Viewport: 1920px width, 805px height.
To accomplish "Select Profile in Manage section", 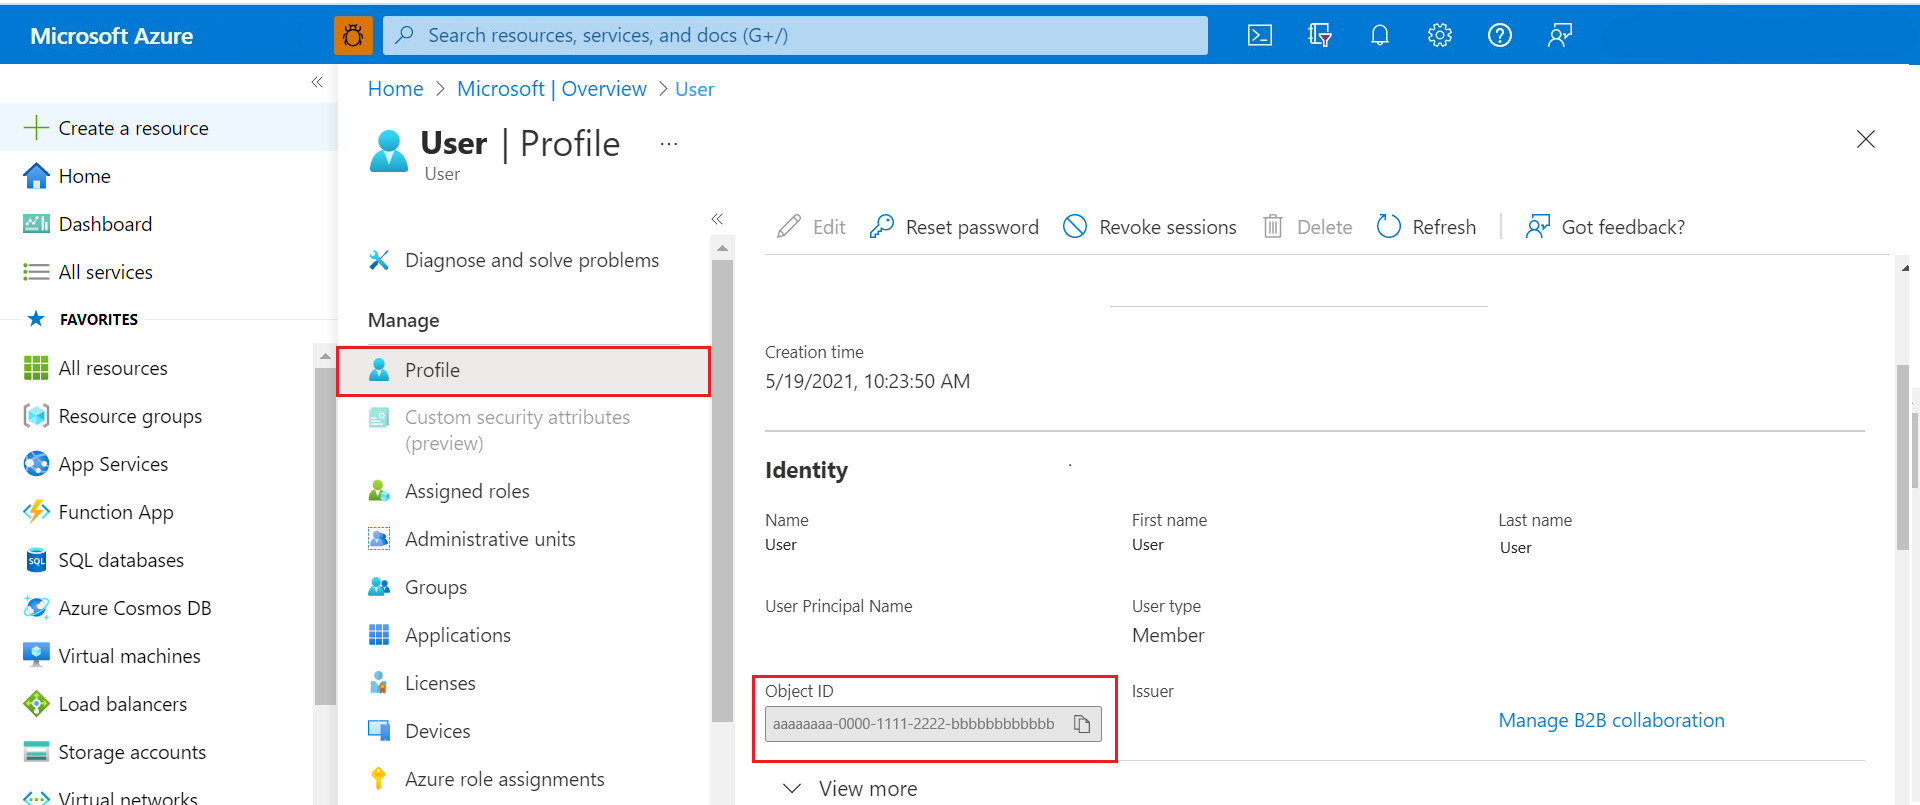I will click(x=524, y=371).
